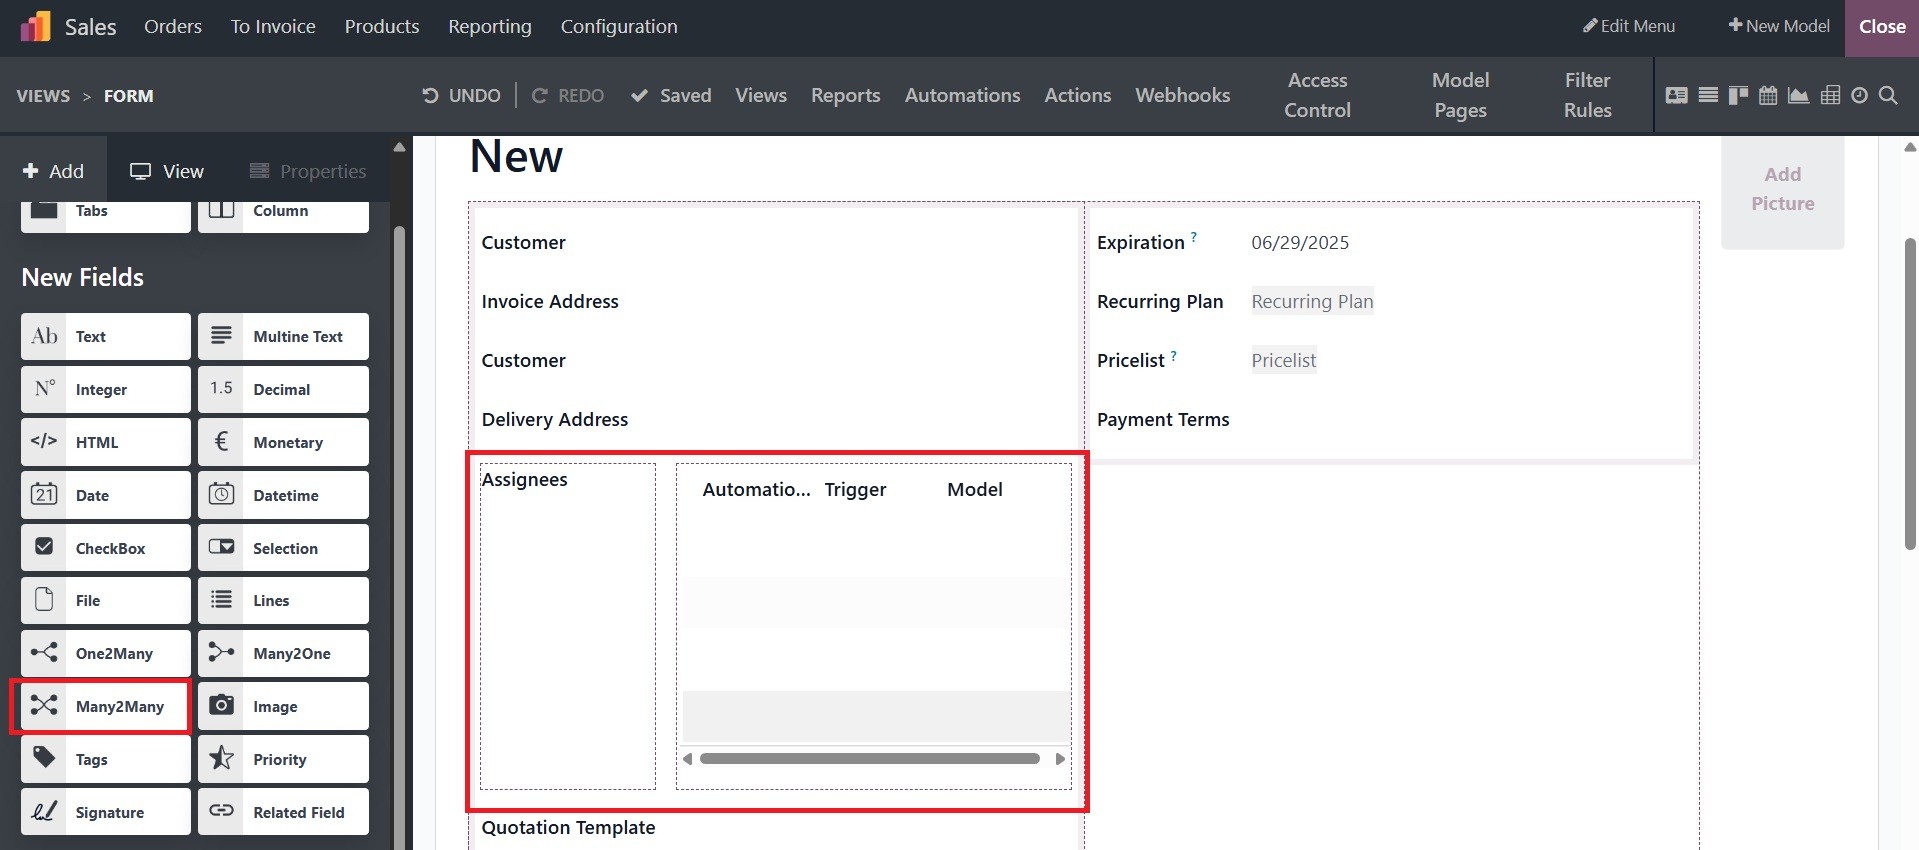Screen dimensions: 1919x850
Task: Switch to the List view icon
Action: point(1708,95)
